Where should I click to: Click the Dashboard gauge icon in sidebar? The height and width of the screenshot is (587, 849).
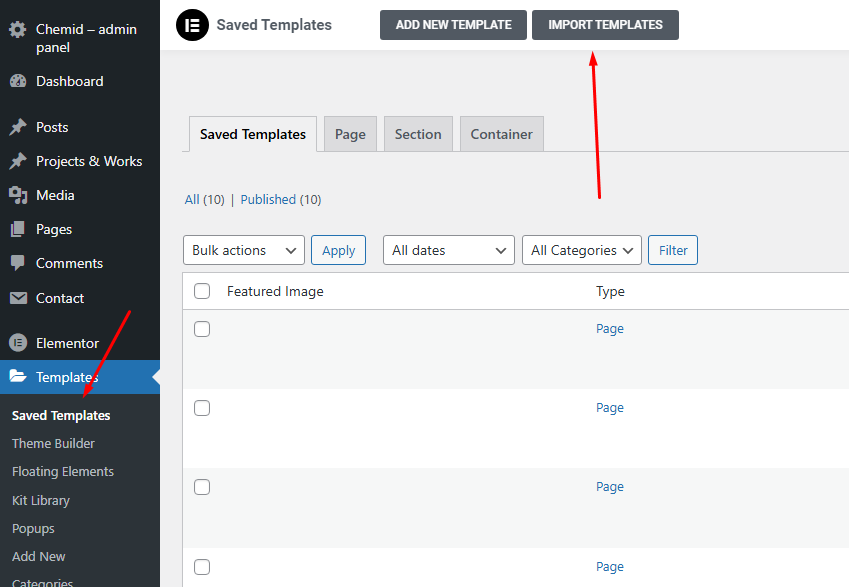[18, 81]
